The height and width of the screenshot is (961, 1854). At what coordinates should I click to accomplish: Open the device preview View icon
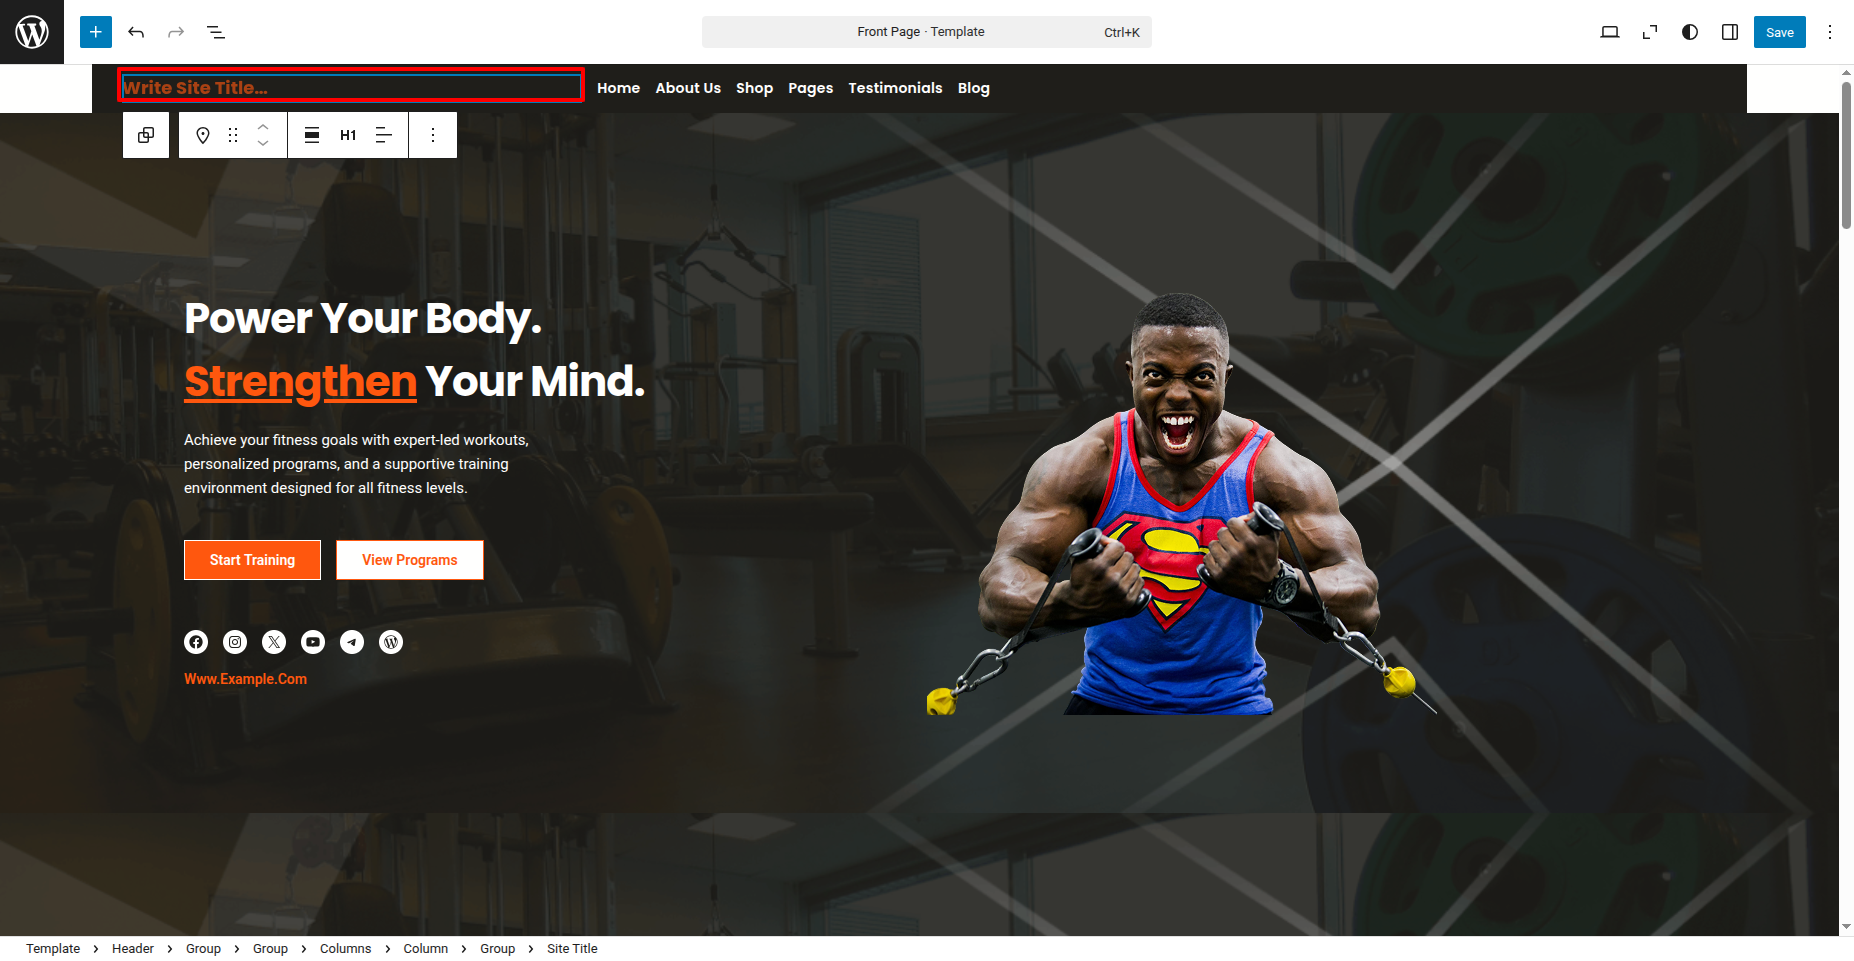[x=1610, y=32]
